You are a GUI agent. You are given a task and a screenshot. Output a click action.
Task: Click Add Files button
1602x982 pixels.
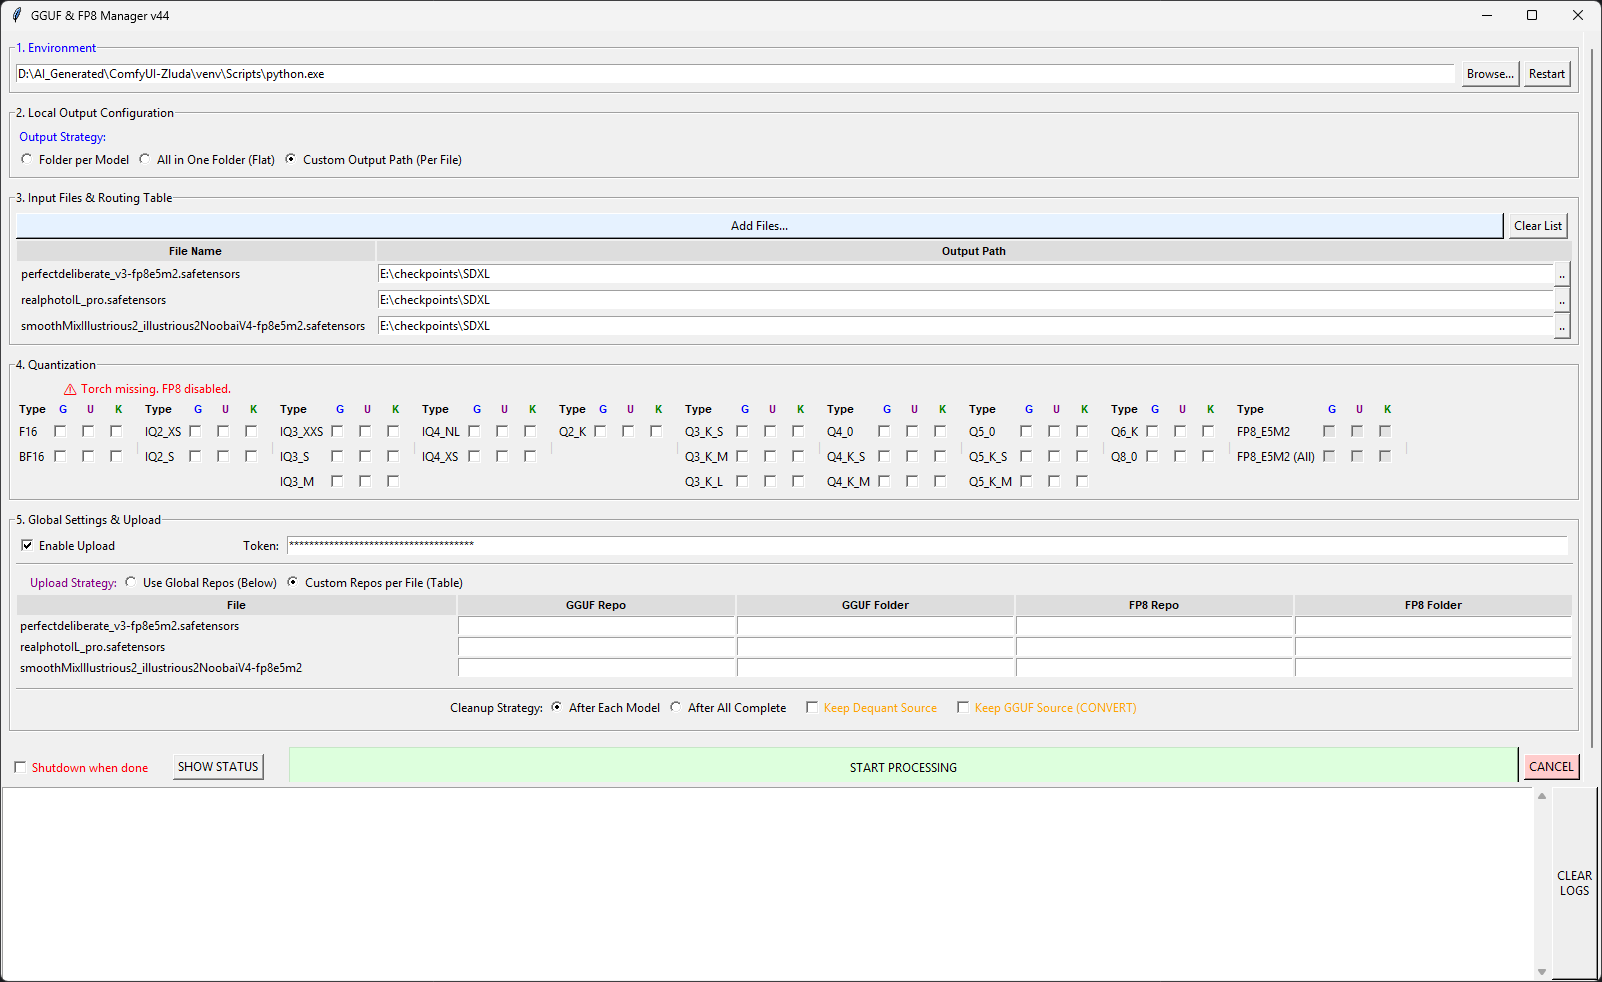759,226
